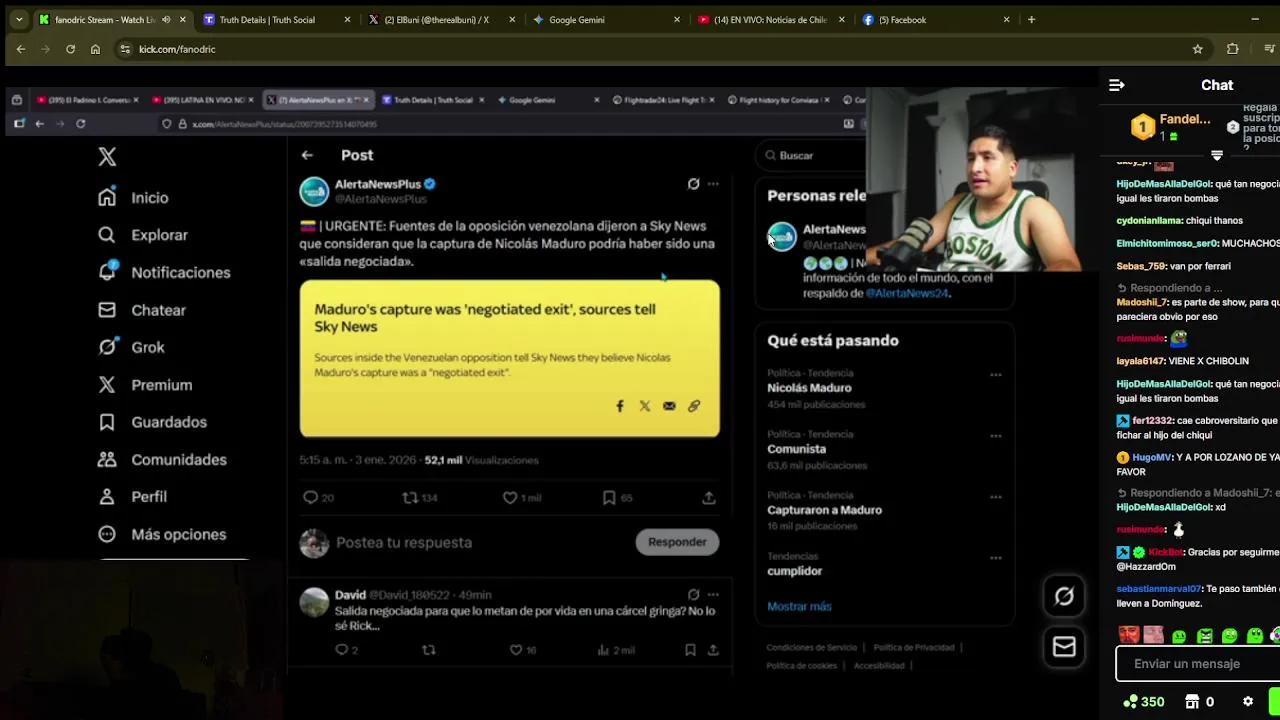Share the Sky News card via Facebook icon
The width and height of the screenshot is (1280, 720).
[620, 406]
